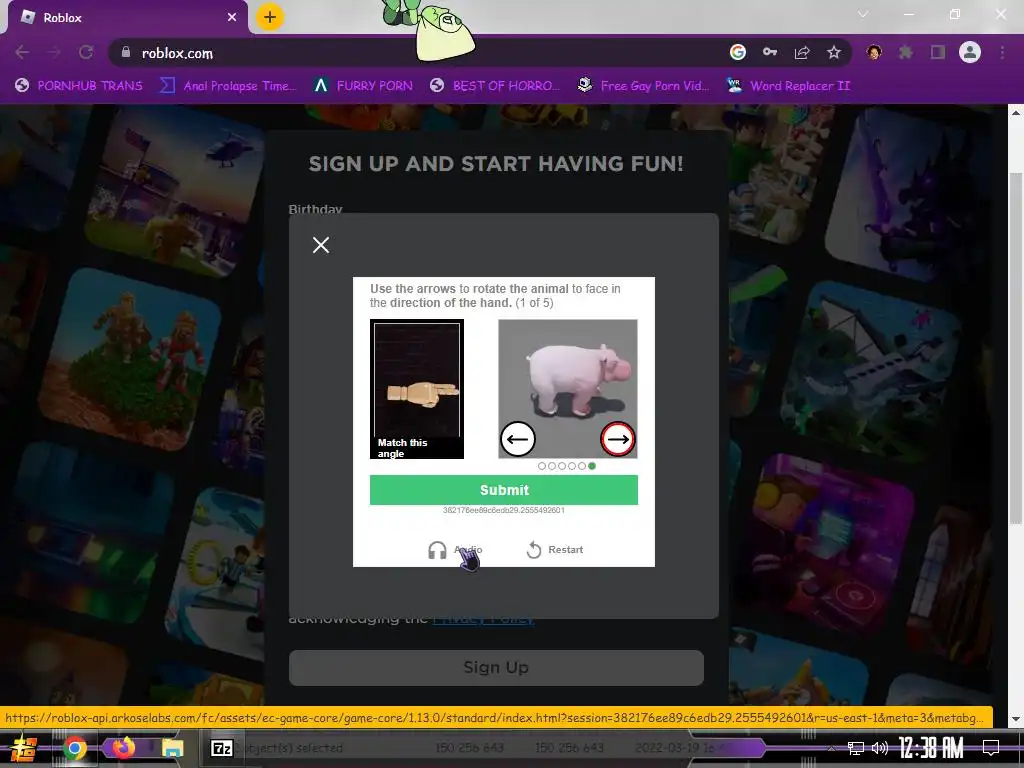This screenshot has width=1024, height=768.
Task: Open File Explorer from the taskbar
Action: pos(172,748)
